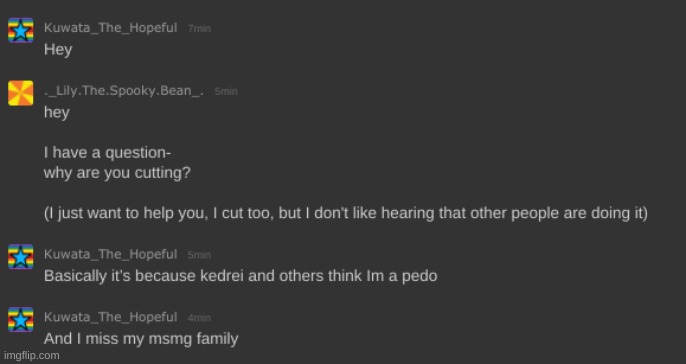Click Lily's lowercase "hey" reply
Image resolution: width=686 pixels, height=364 pixels.
[57, 113]
